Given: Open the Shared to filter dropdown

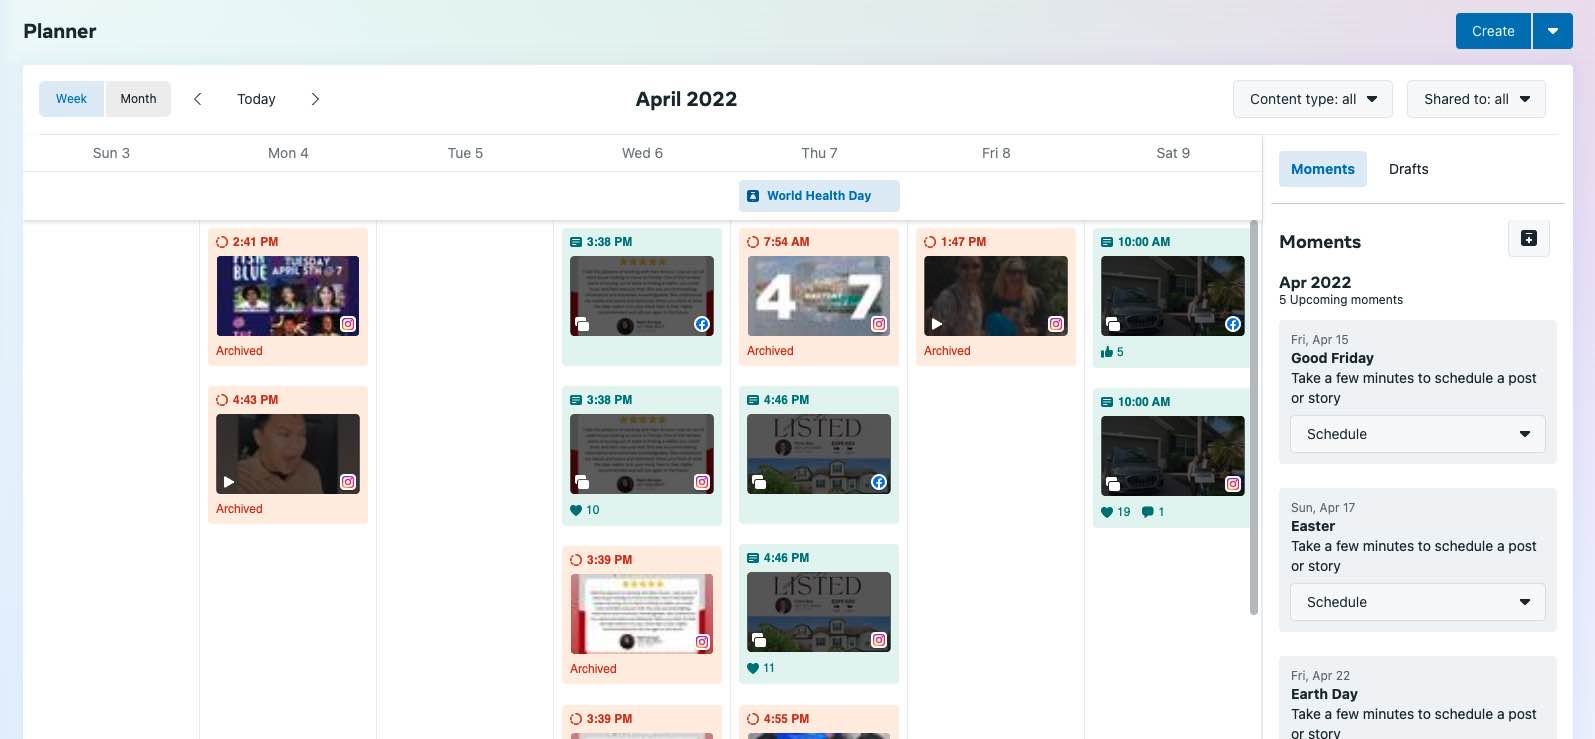Looking at the screenshot, I should 1476,99.
